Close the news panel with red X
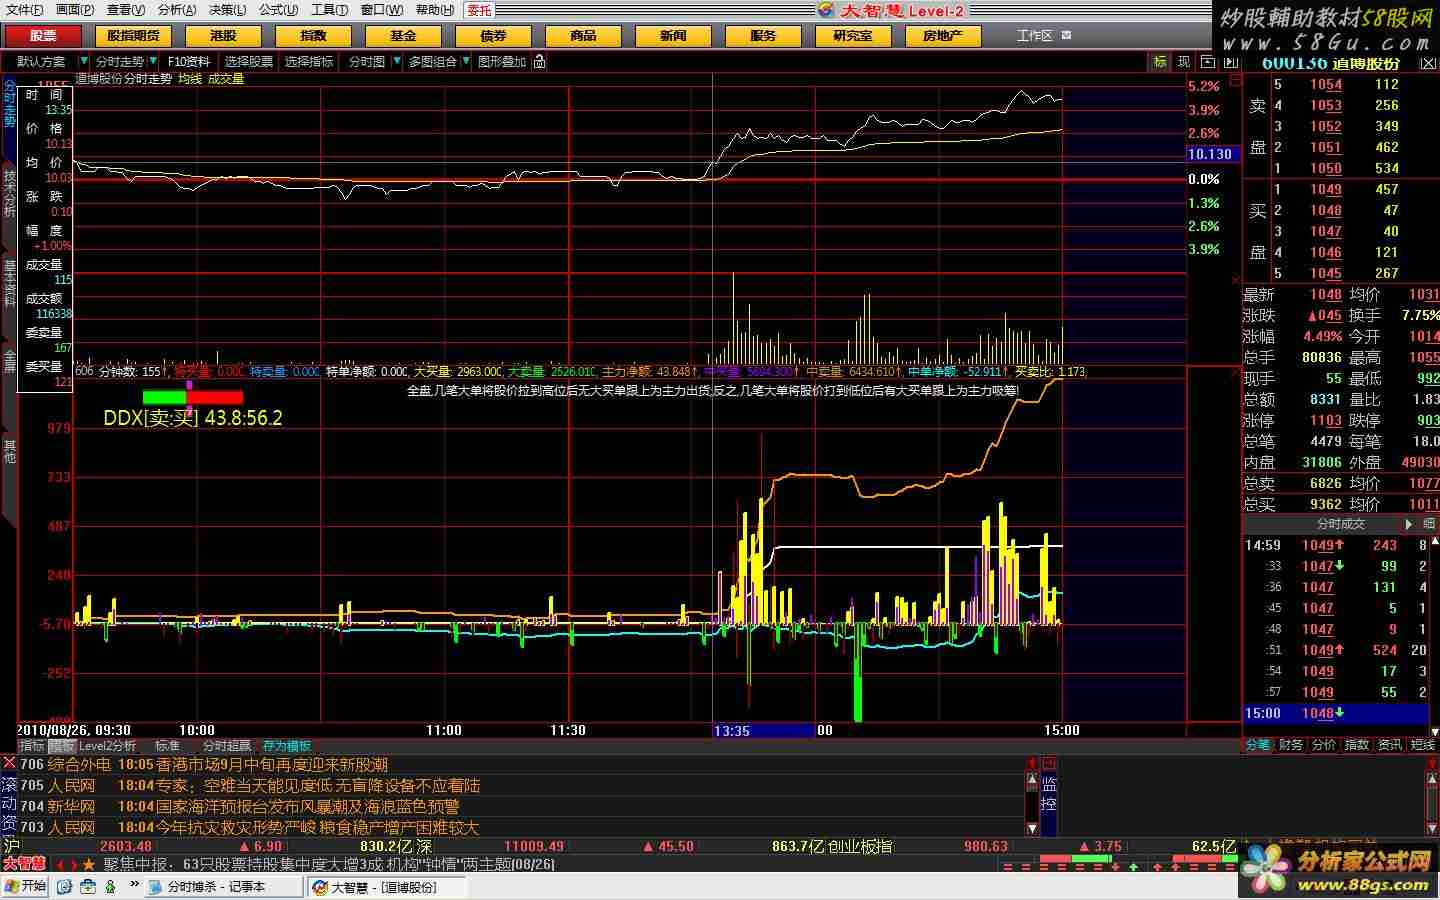The height and width of the screenshot is (900, 1440). click(9, 763)
